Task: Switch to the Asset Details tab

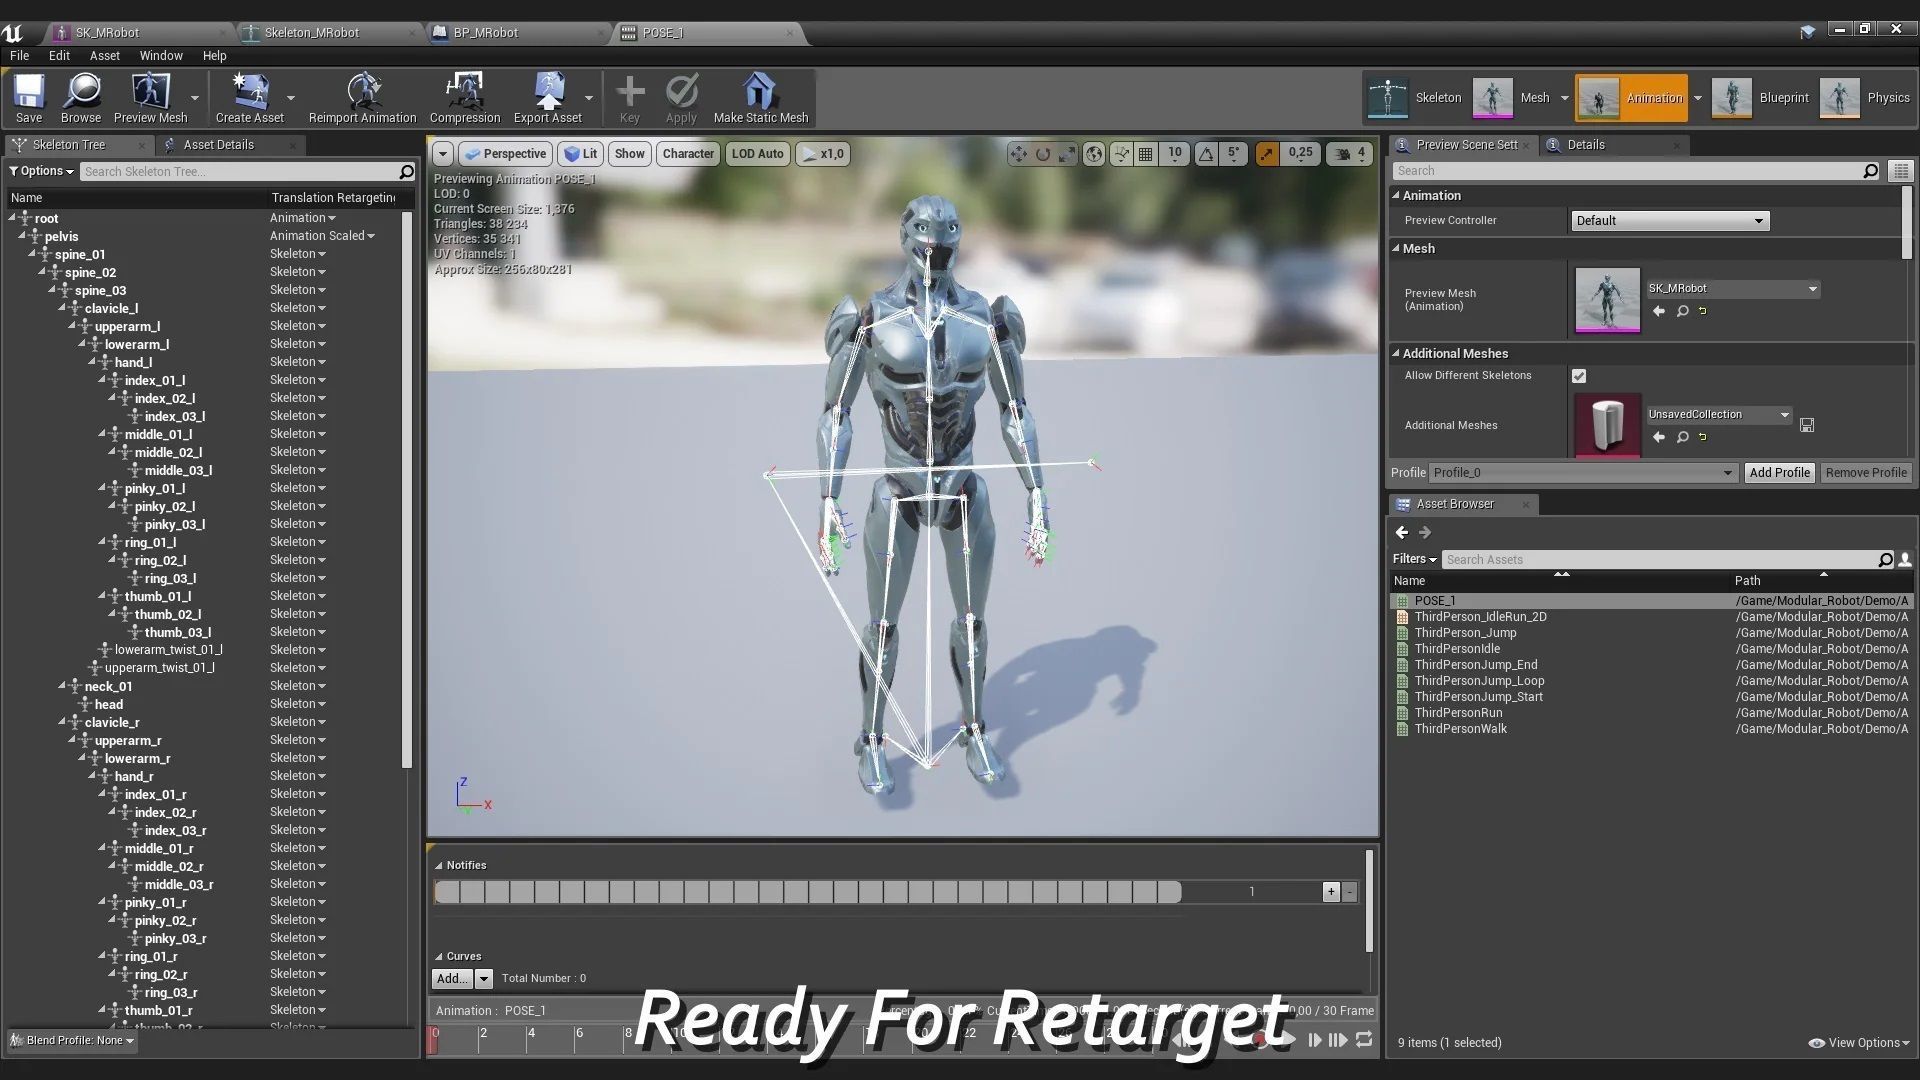Action: tap(218, 145)
